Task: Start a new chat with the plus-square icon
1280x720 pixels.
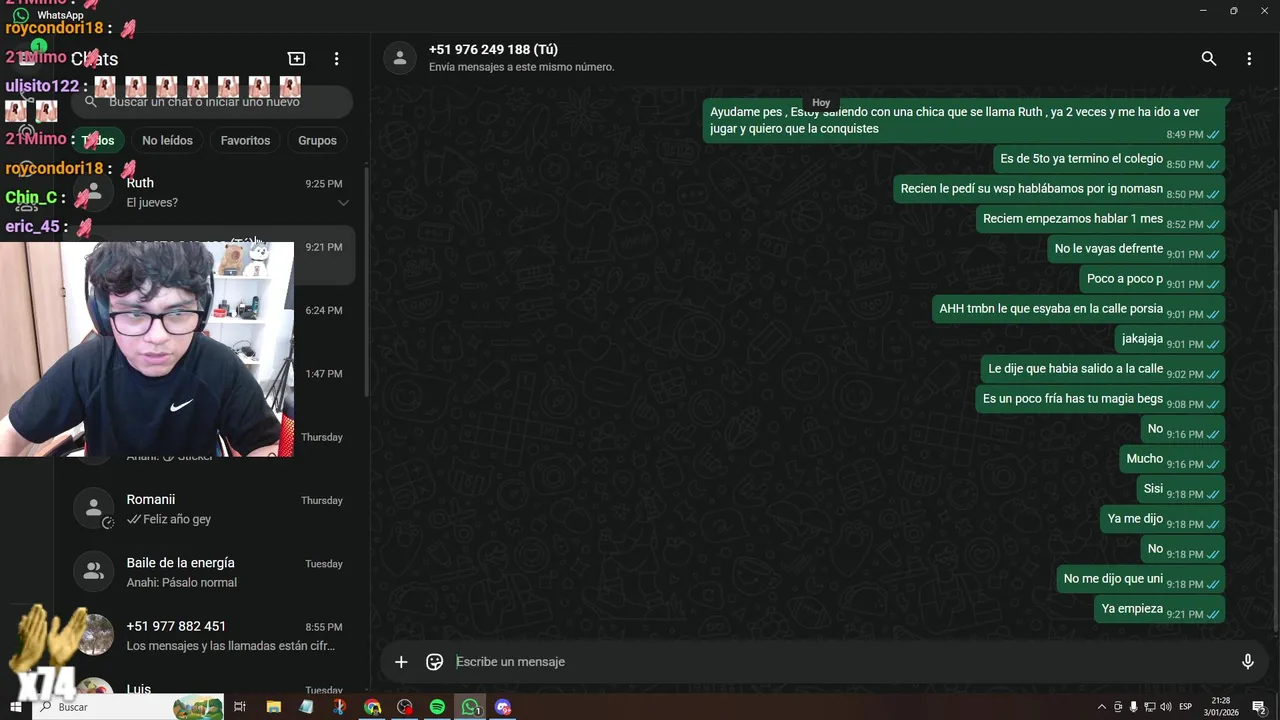Action: (296, 59)
